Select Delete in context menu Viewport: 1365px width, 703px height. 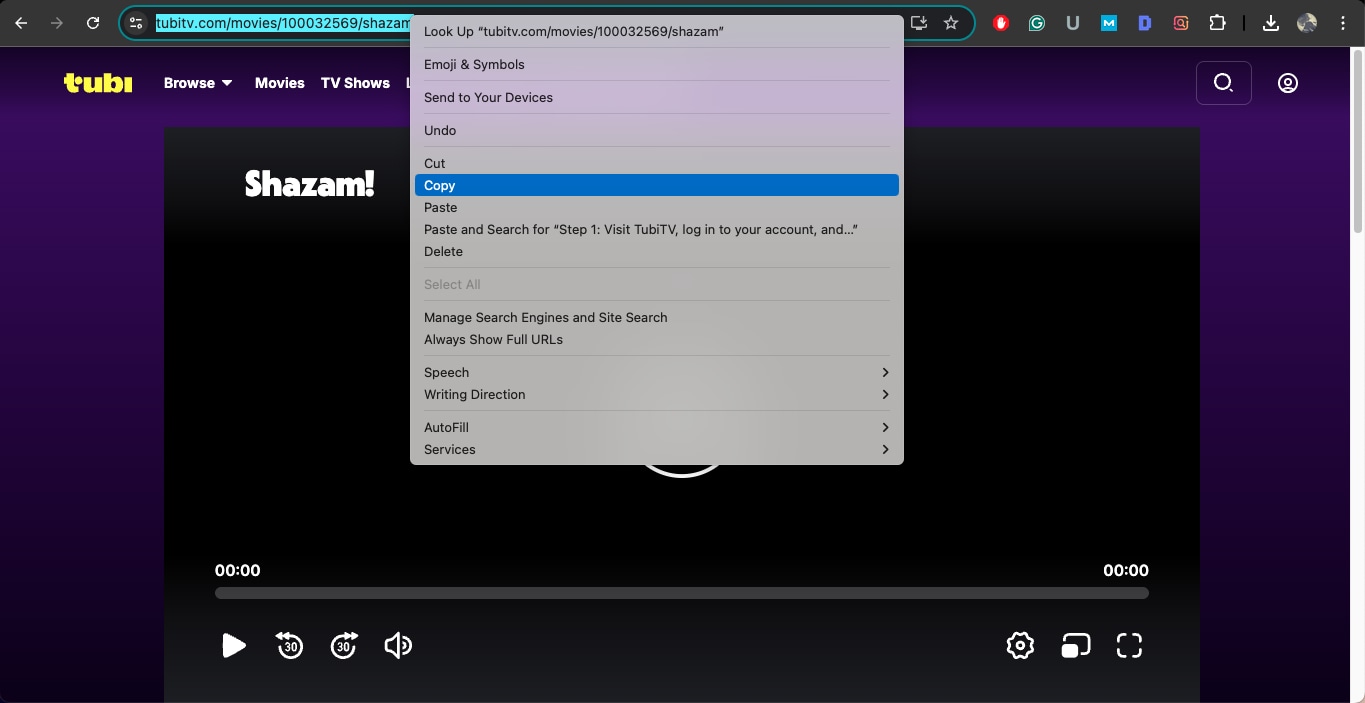coord(657,251)
